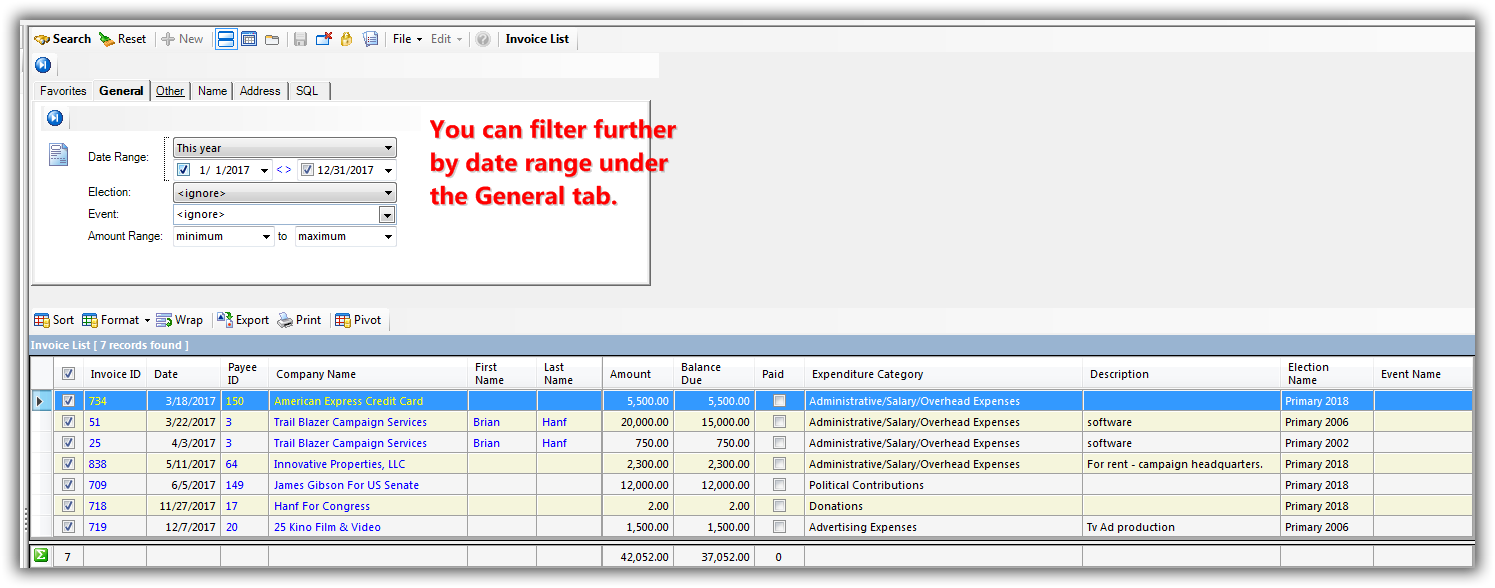Click the Reset filters button
The width and height of the screenshot is (1495, 588).
coord(122,39)
